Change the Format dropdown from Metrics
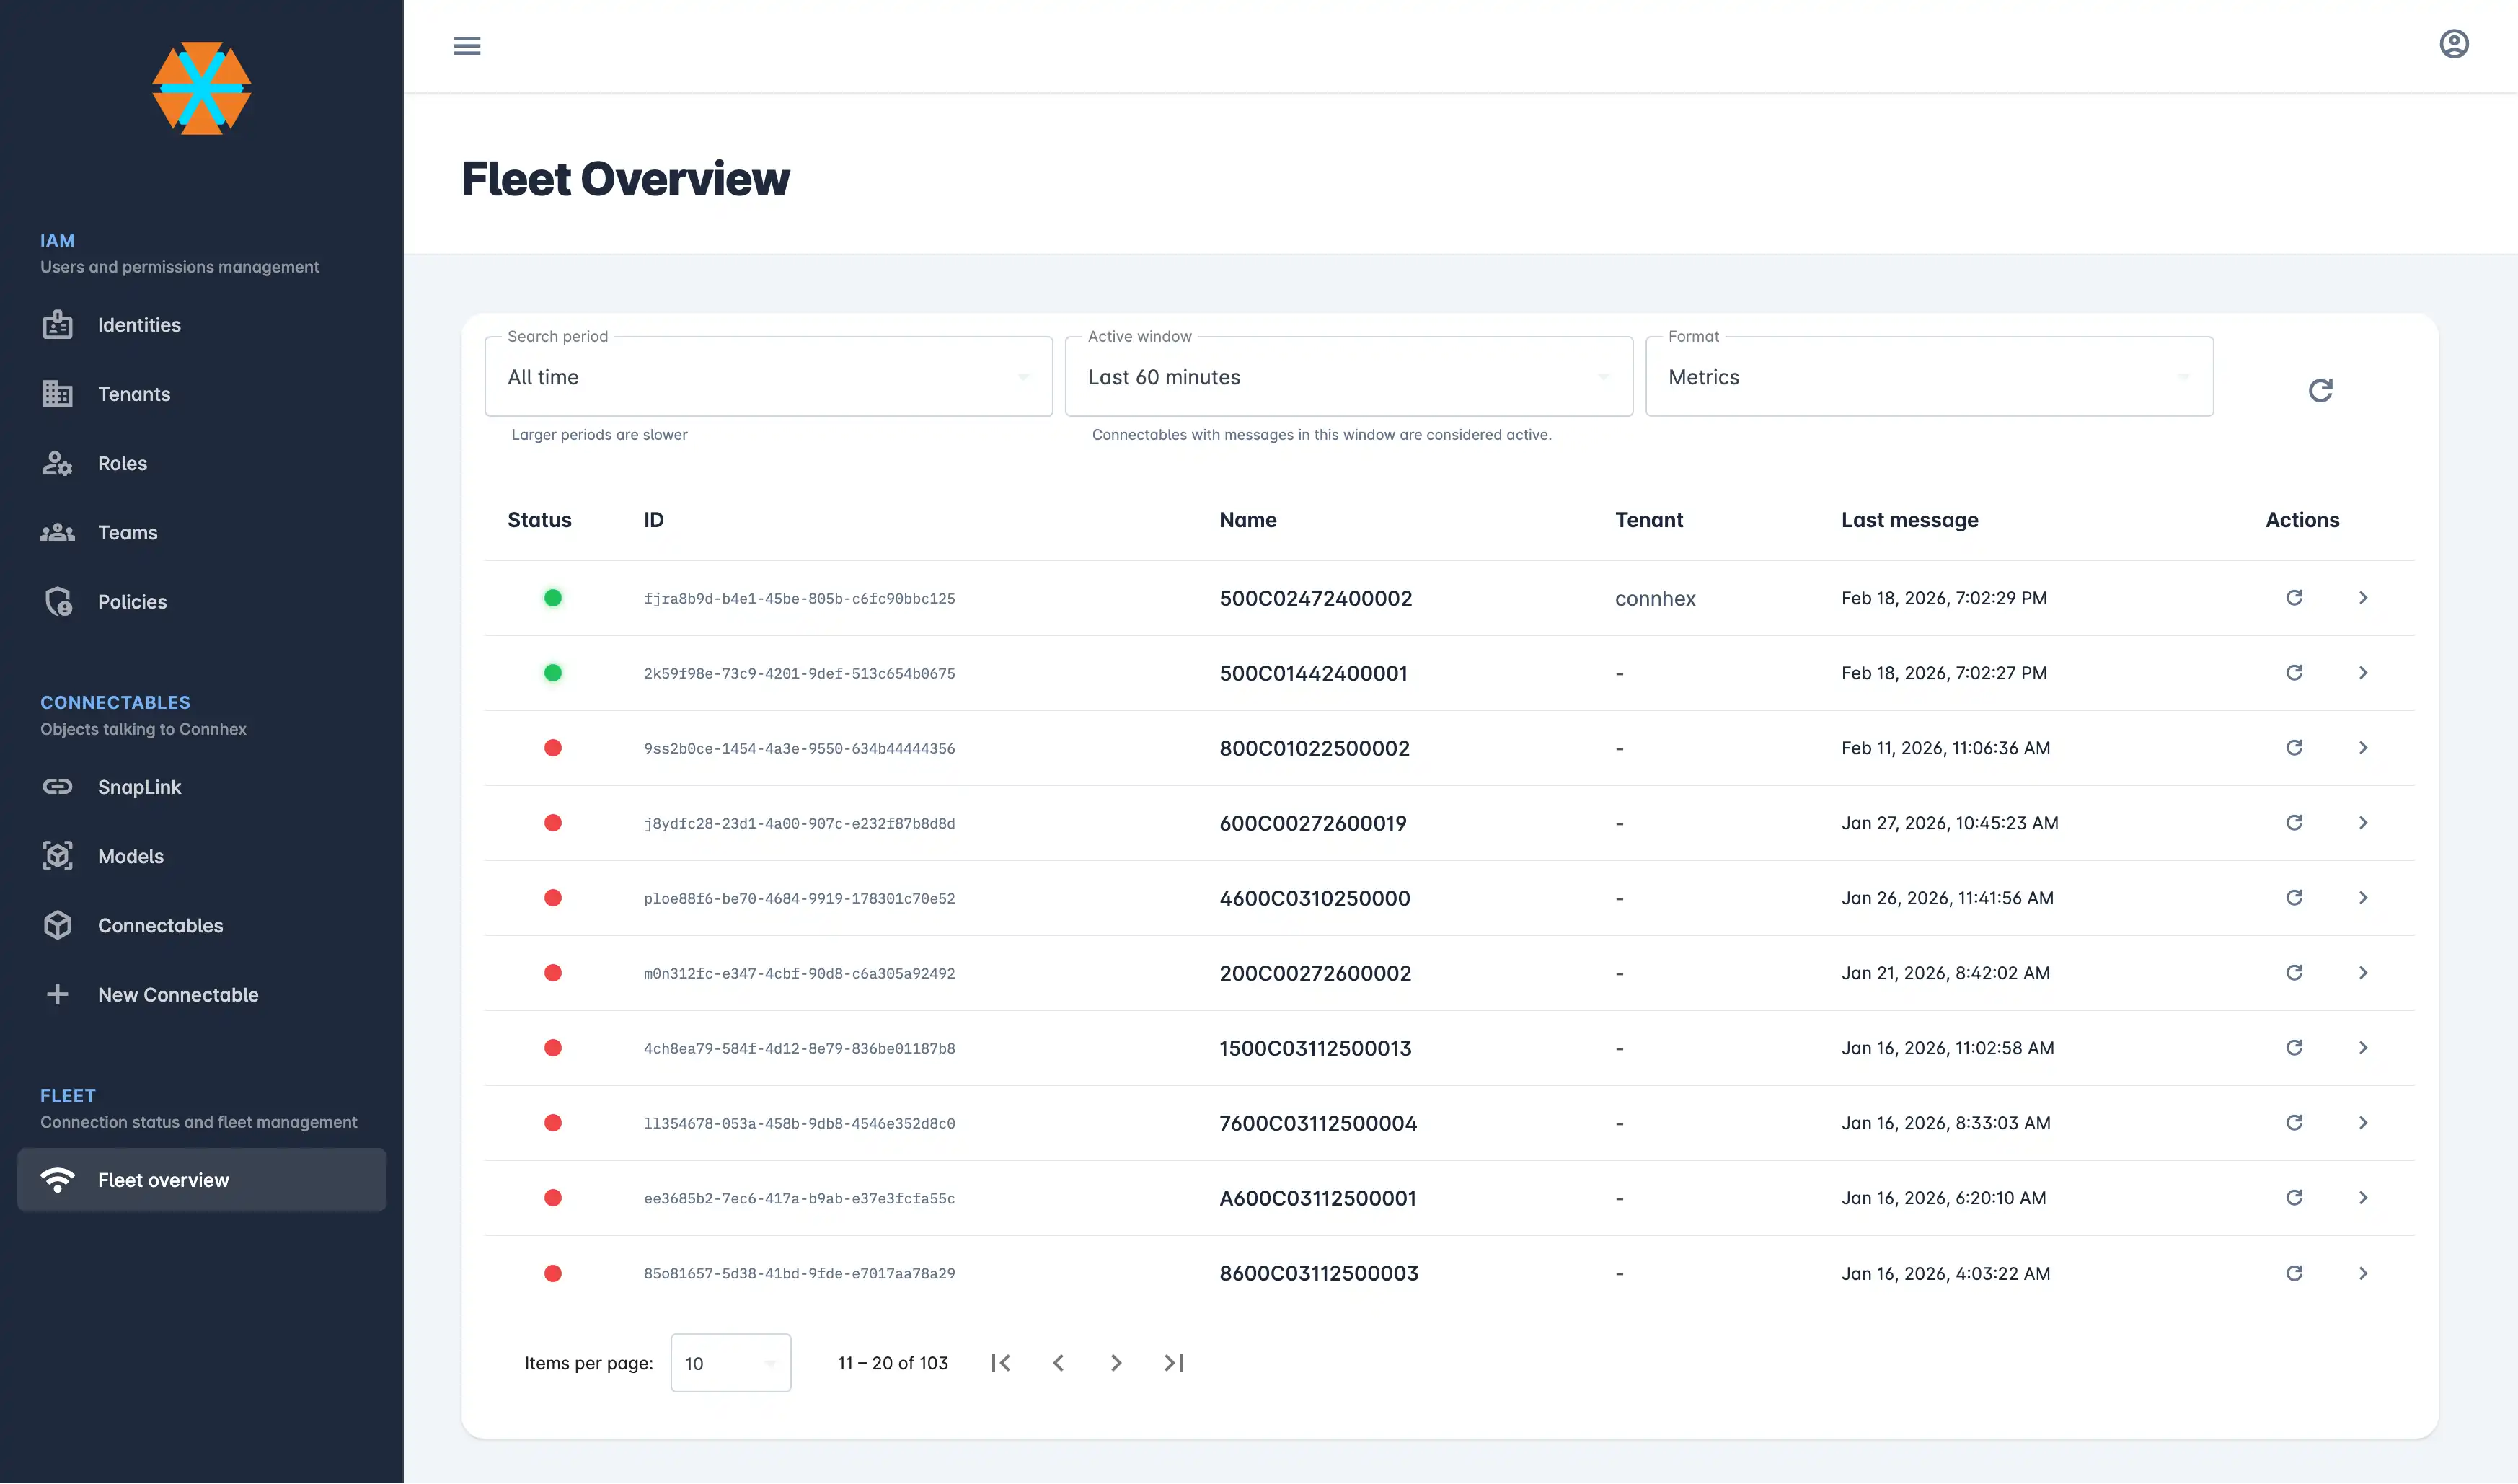 pyautogui.click(x=1928, y=377)
